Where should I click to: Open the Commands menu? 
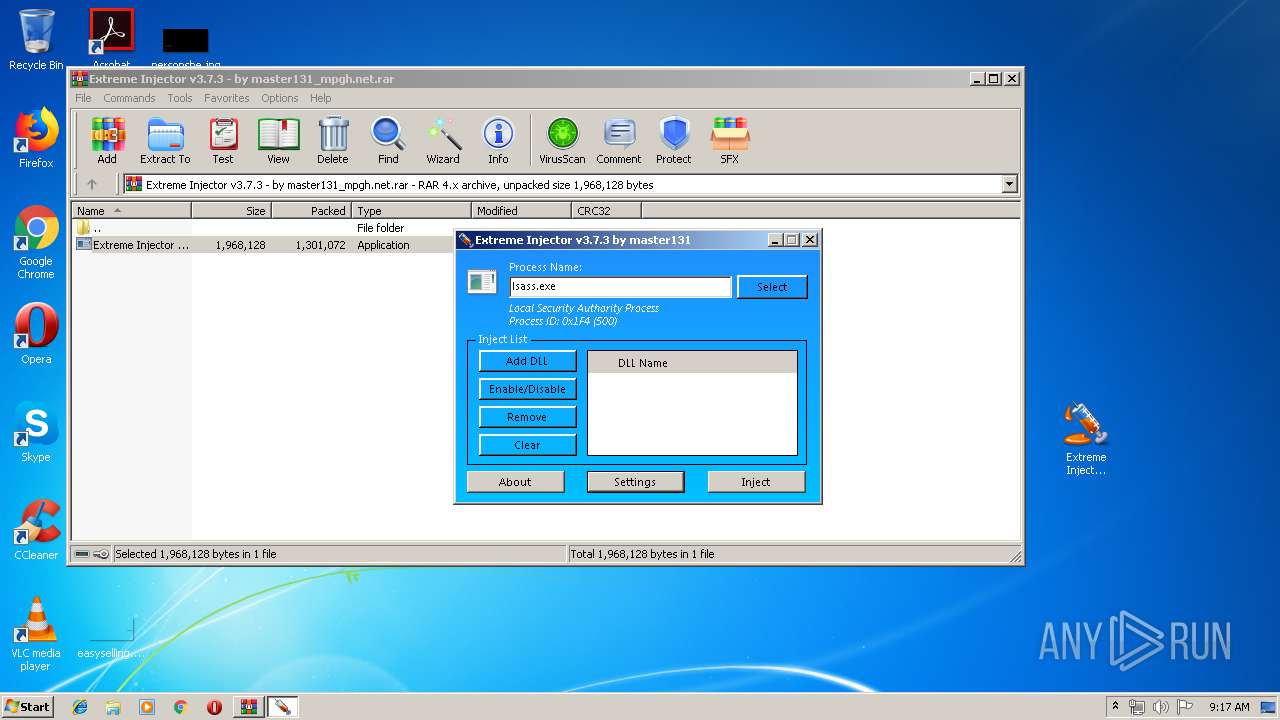(x=129, y=98)
